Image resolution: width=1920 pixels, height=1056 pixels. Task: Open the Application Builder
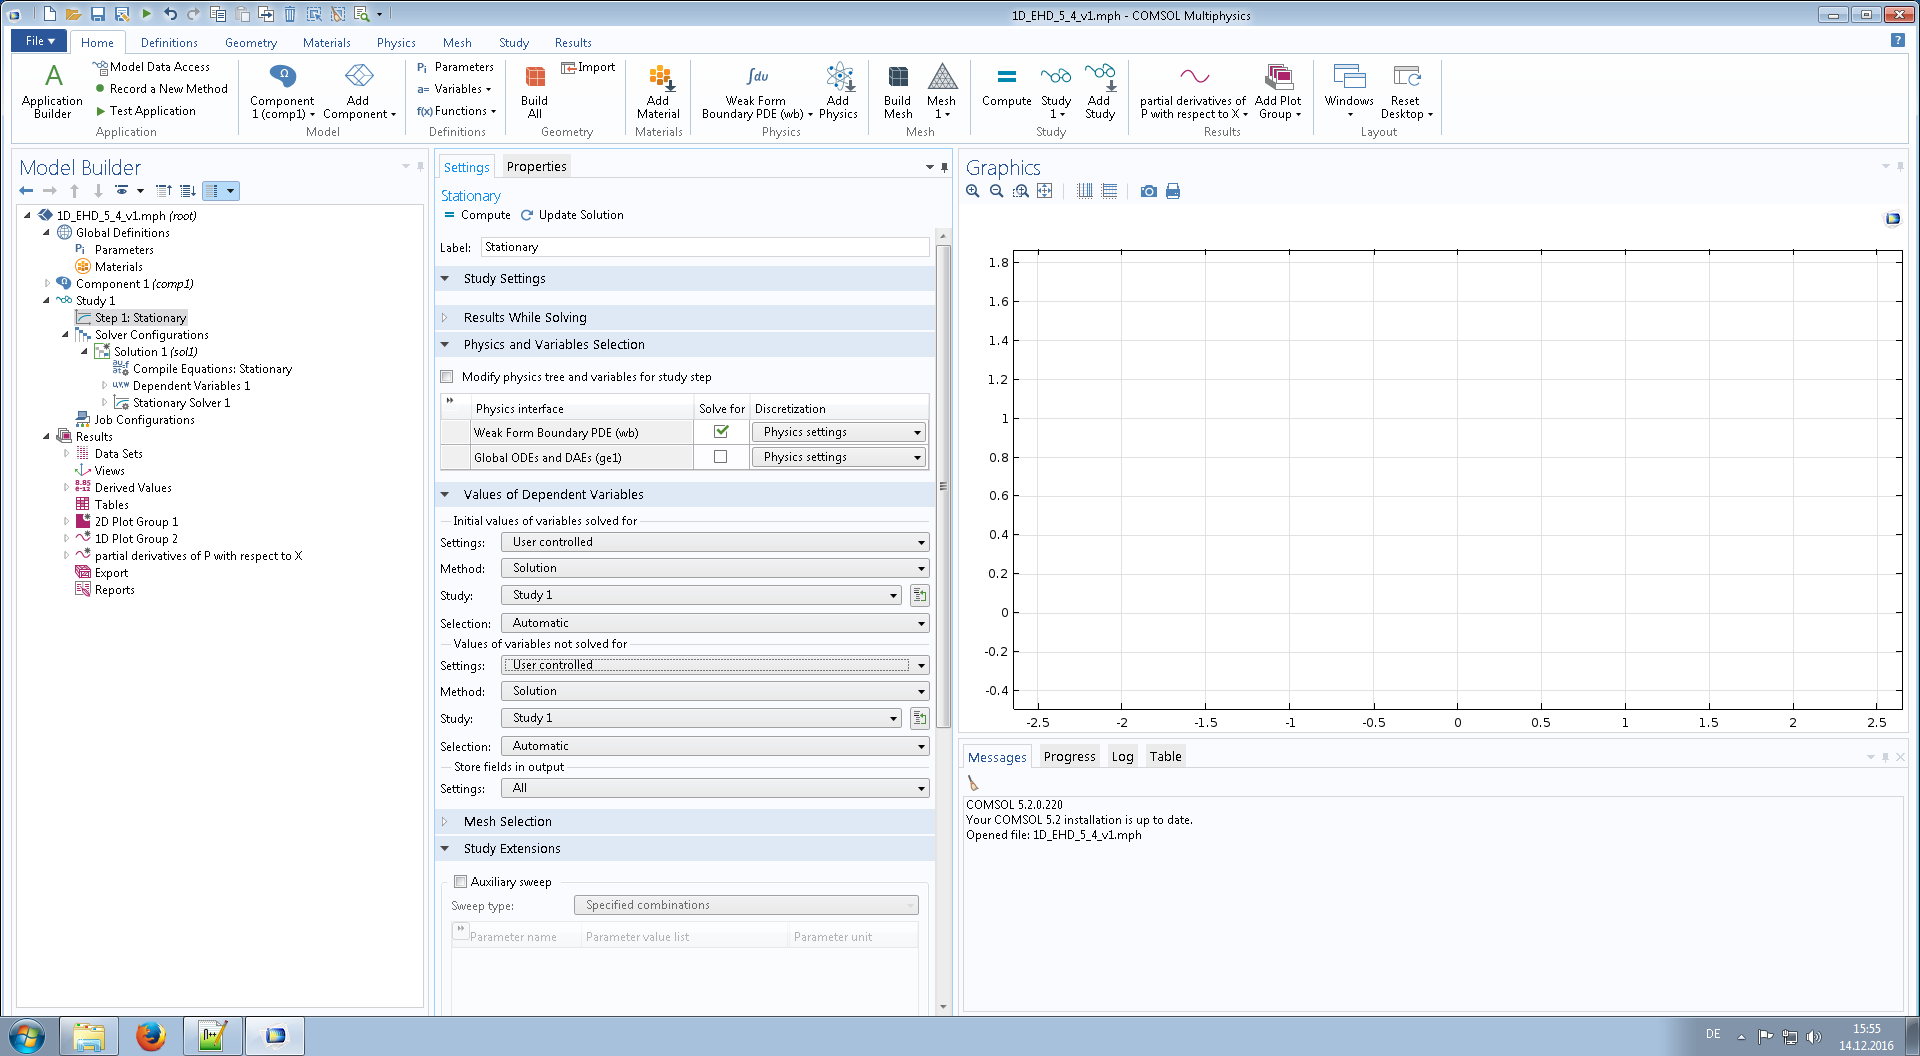pos(53,91)
